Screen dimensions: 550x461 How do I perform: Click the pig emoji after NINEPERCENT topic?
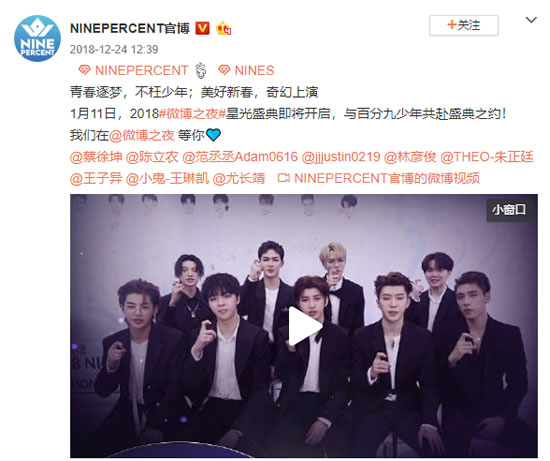pos(201,71)
